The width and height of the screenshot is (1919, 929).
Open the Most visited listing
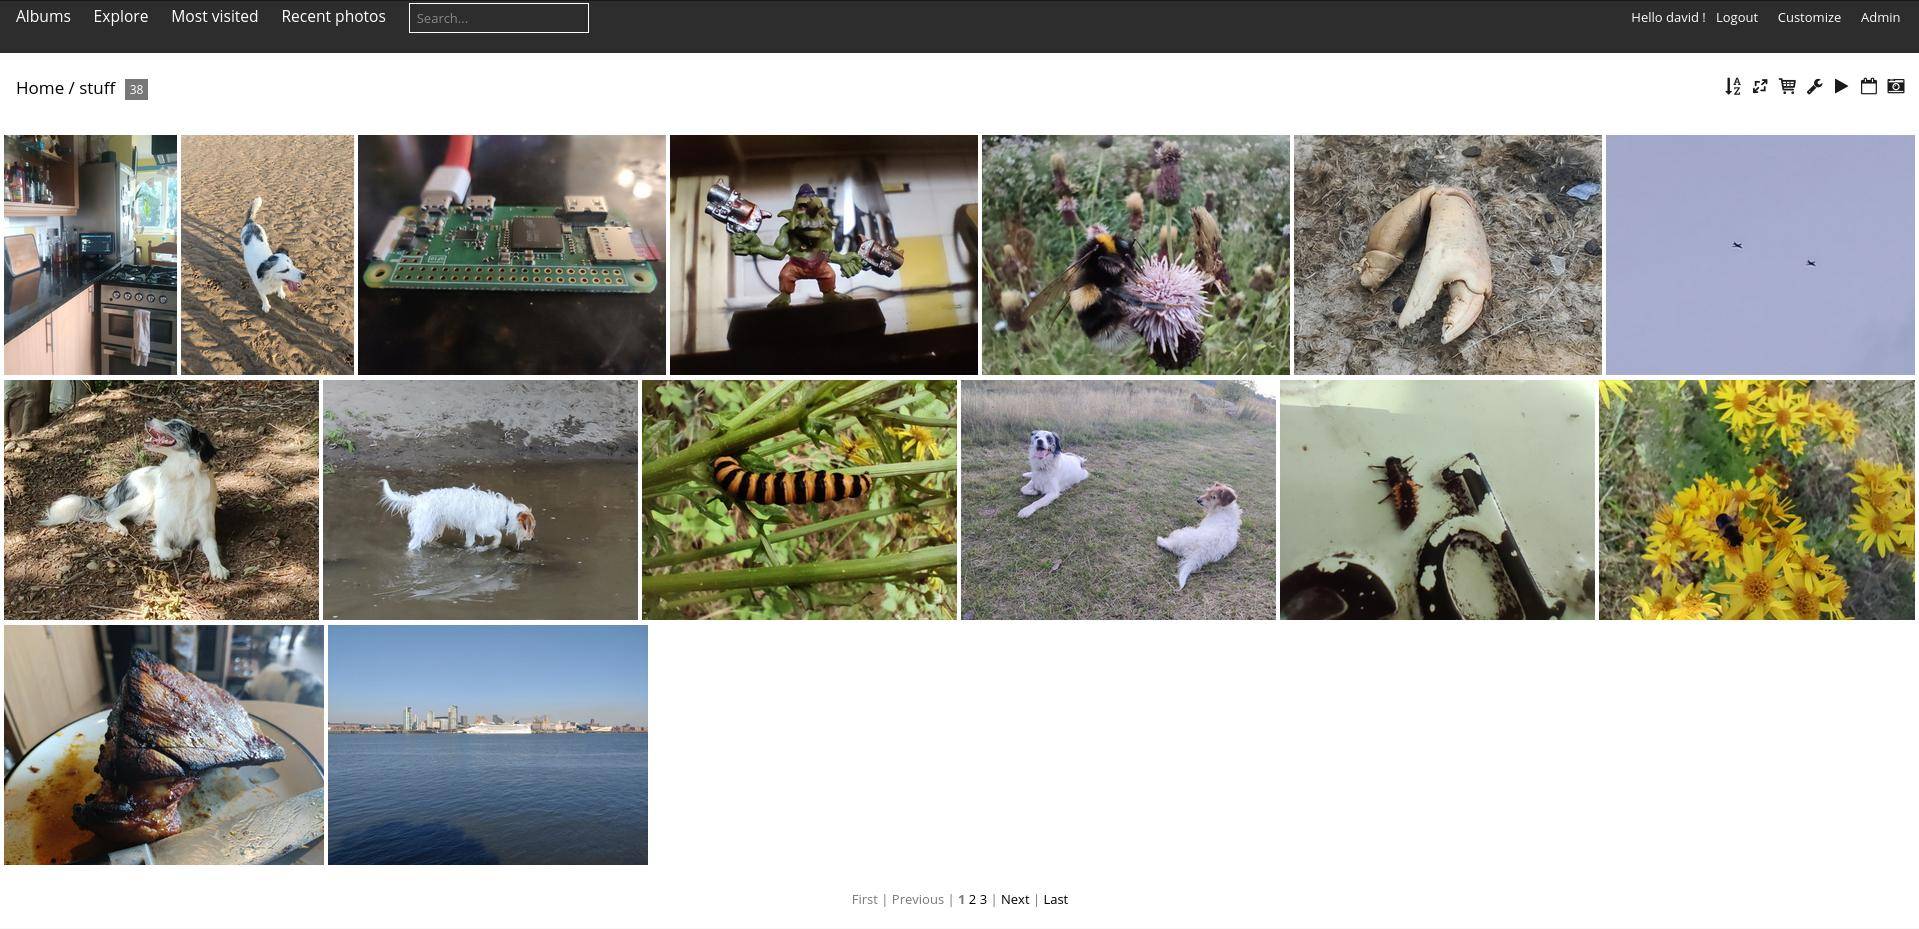pos(214,16)
